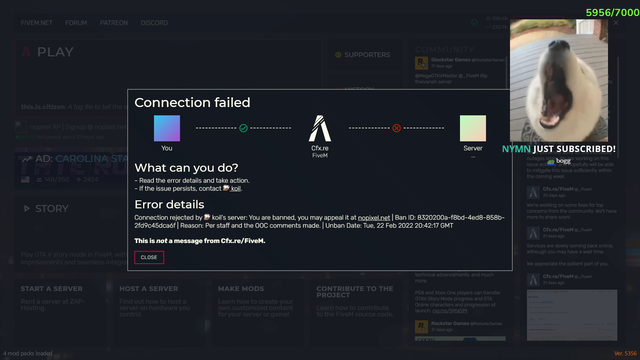This screenshot has width=640, height=360.
Task: Open the SUPPORTERS tab
Action: point(367,55)
